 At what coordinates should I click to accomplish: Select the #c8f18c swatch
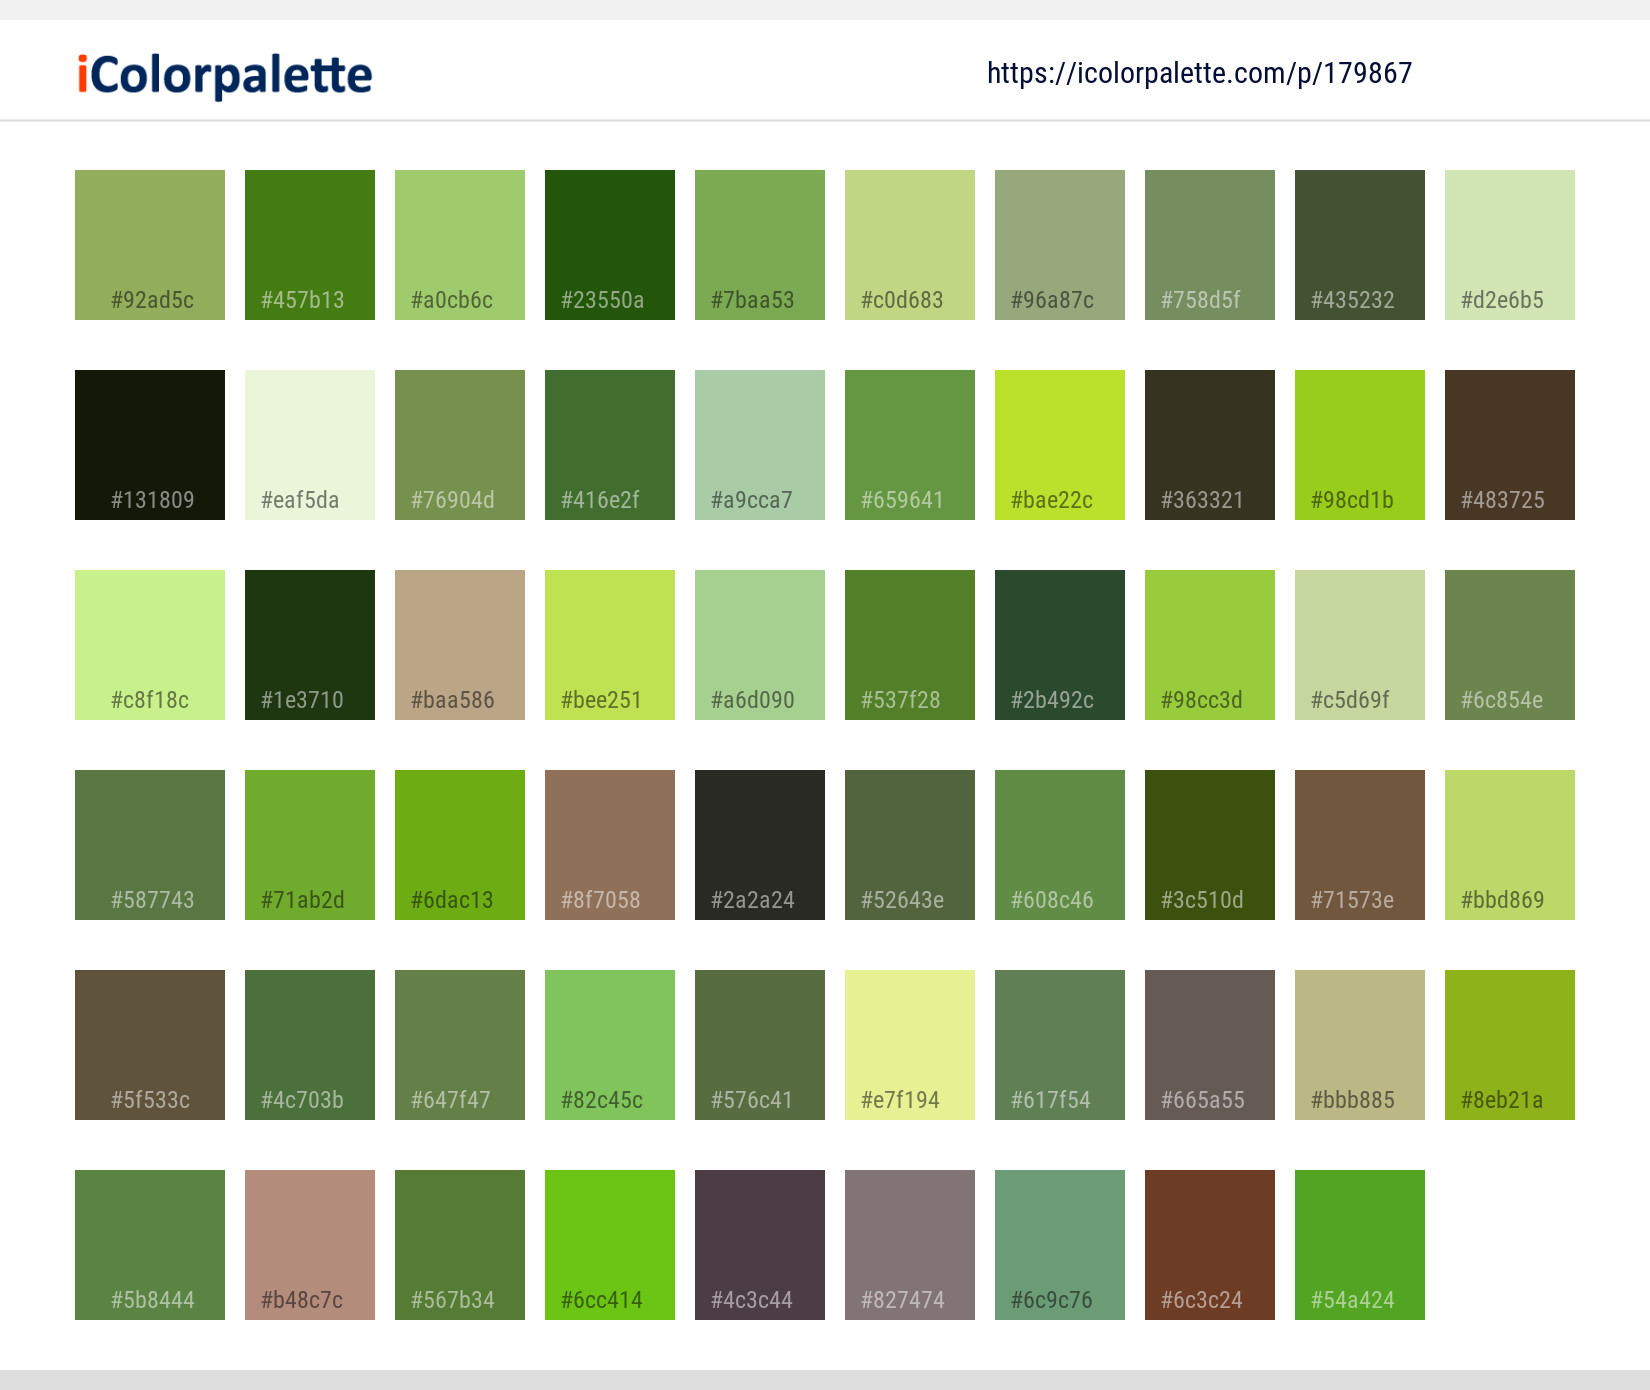[x=150, y=645]
